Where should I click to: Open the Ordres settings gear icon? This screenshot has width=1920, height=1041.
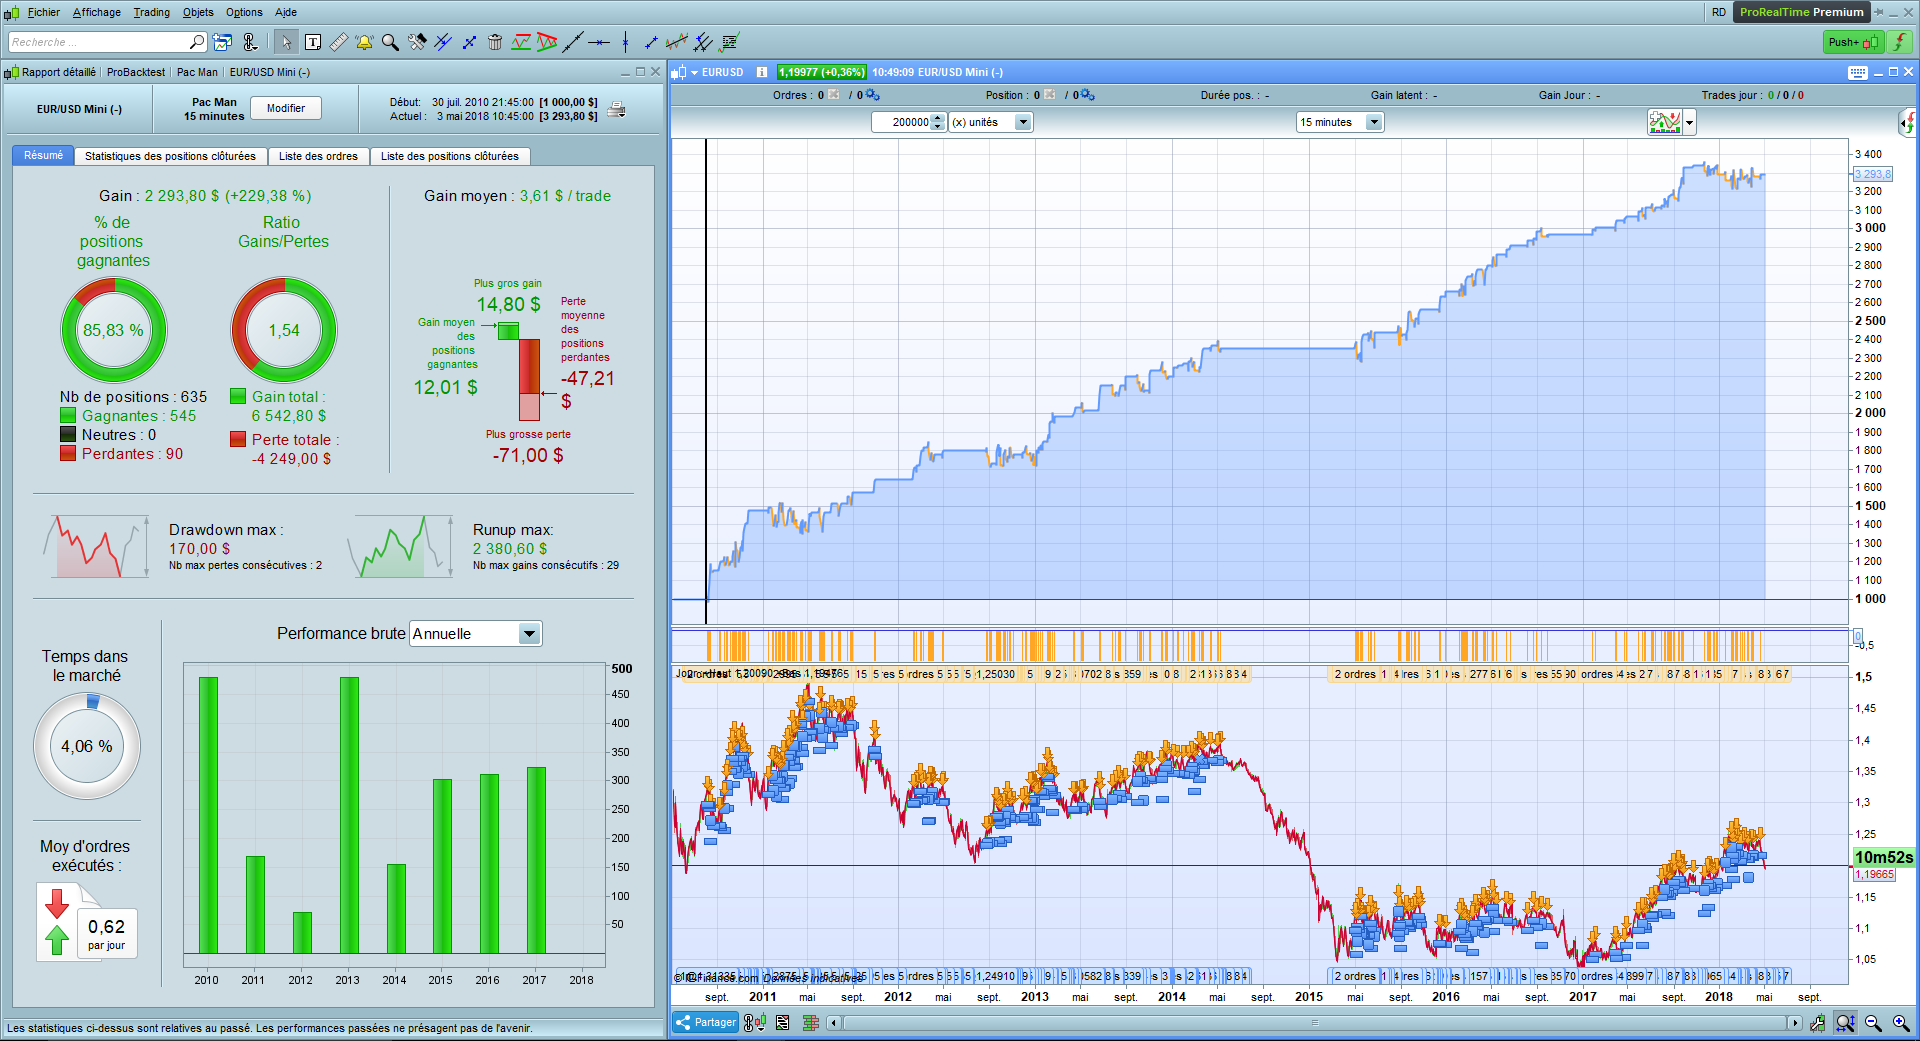[872, 95]
